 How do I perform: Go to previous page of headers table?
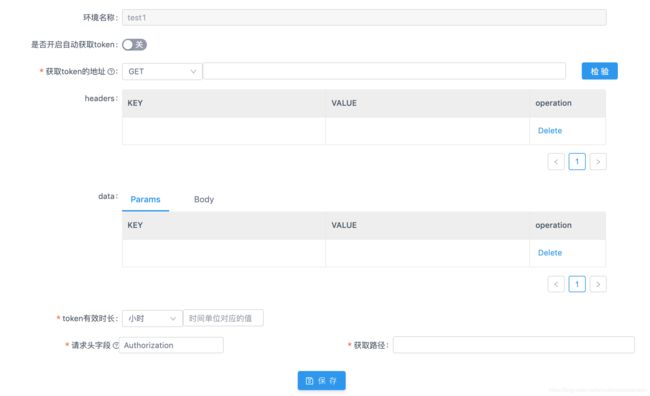point(556,162)
